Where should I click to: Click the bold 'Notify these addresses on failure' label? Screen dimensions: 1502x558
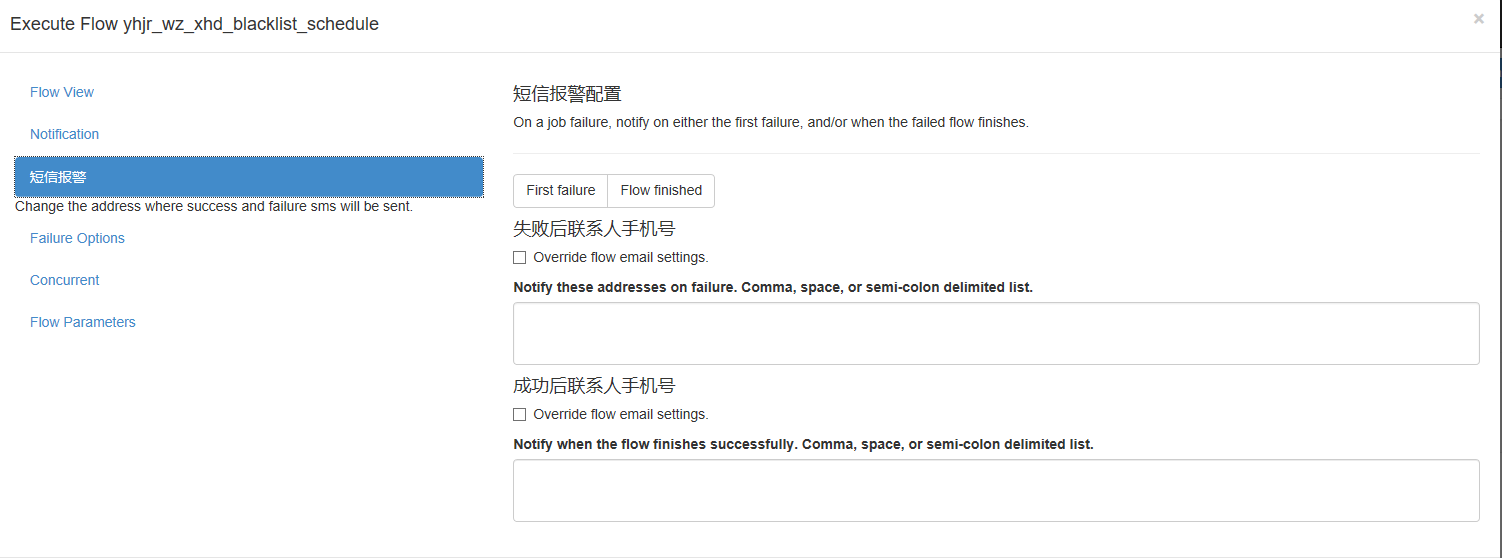pos(773,287)
